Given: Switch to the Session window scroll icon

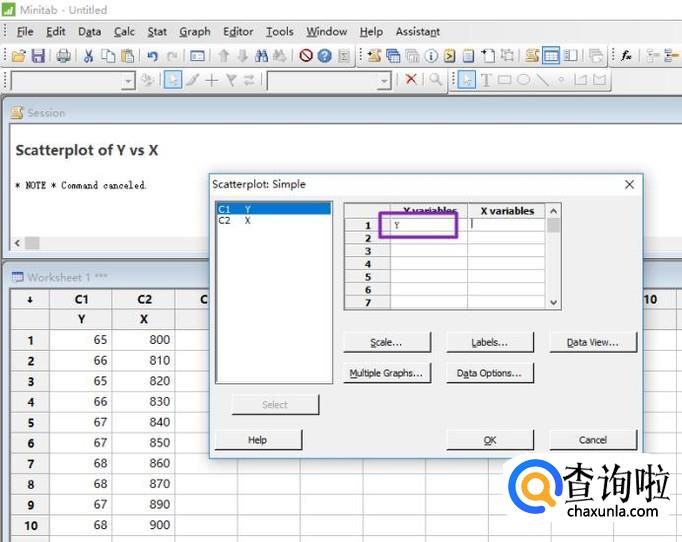Looking at the screenshot, I should (532, 56).
